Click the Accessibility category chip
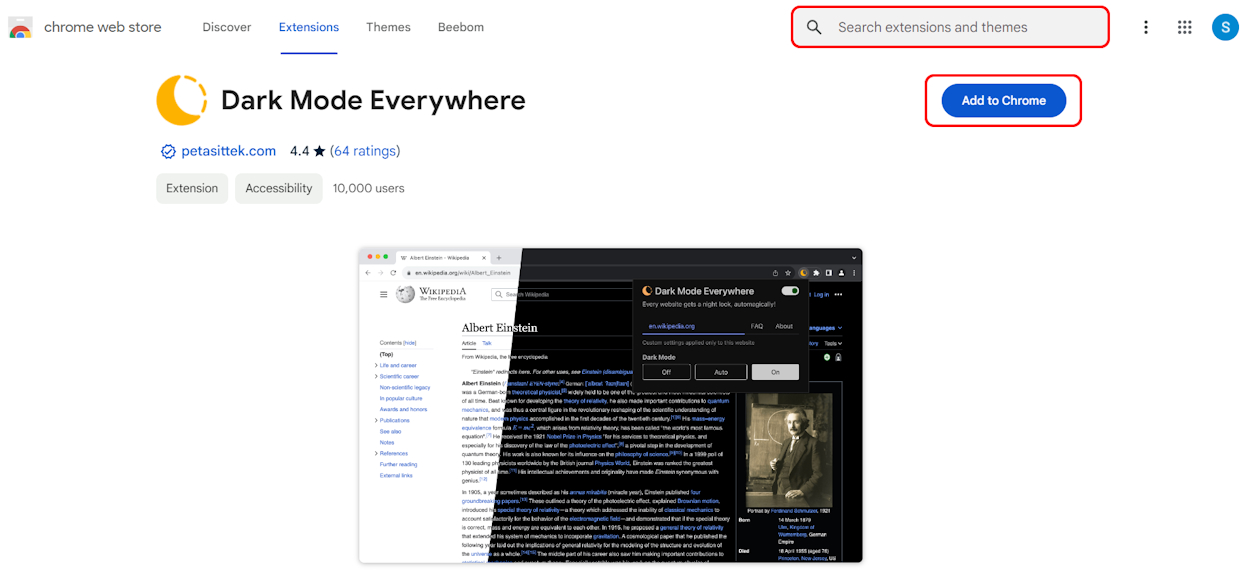 point(278,188)
